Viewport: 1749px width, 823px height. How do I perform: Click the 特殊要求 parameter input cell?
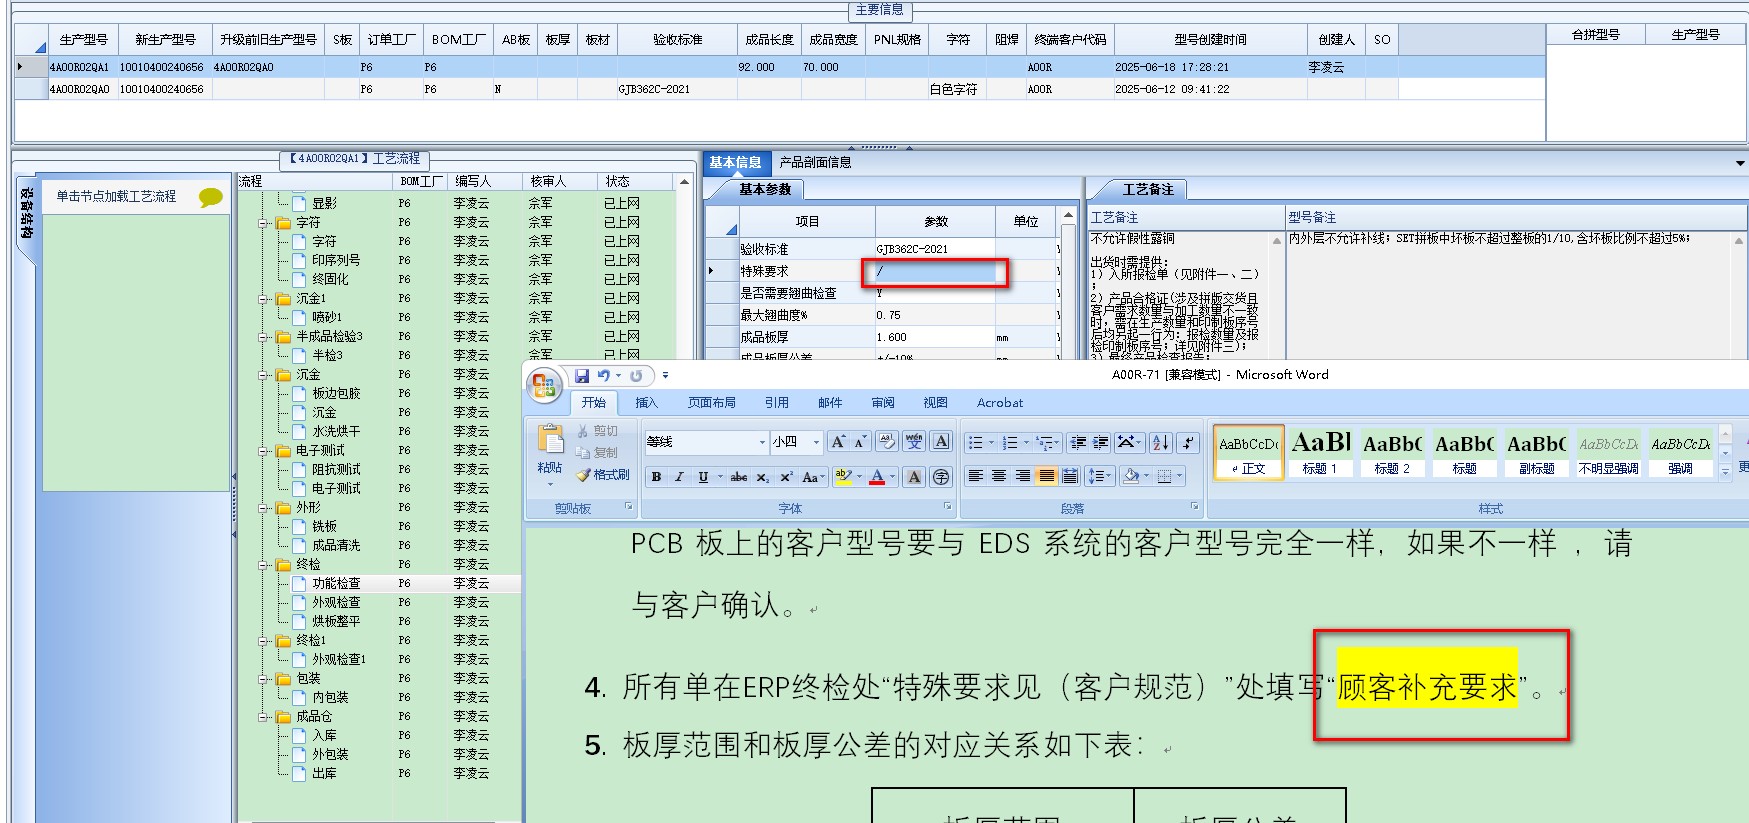tap(934, 271)
